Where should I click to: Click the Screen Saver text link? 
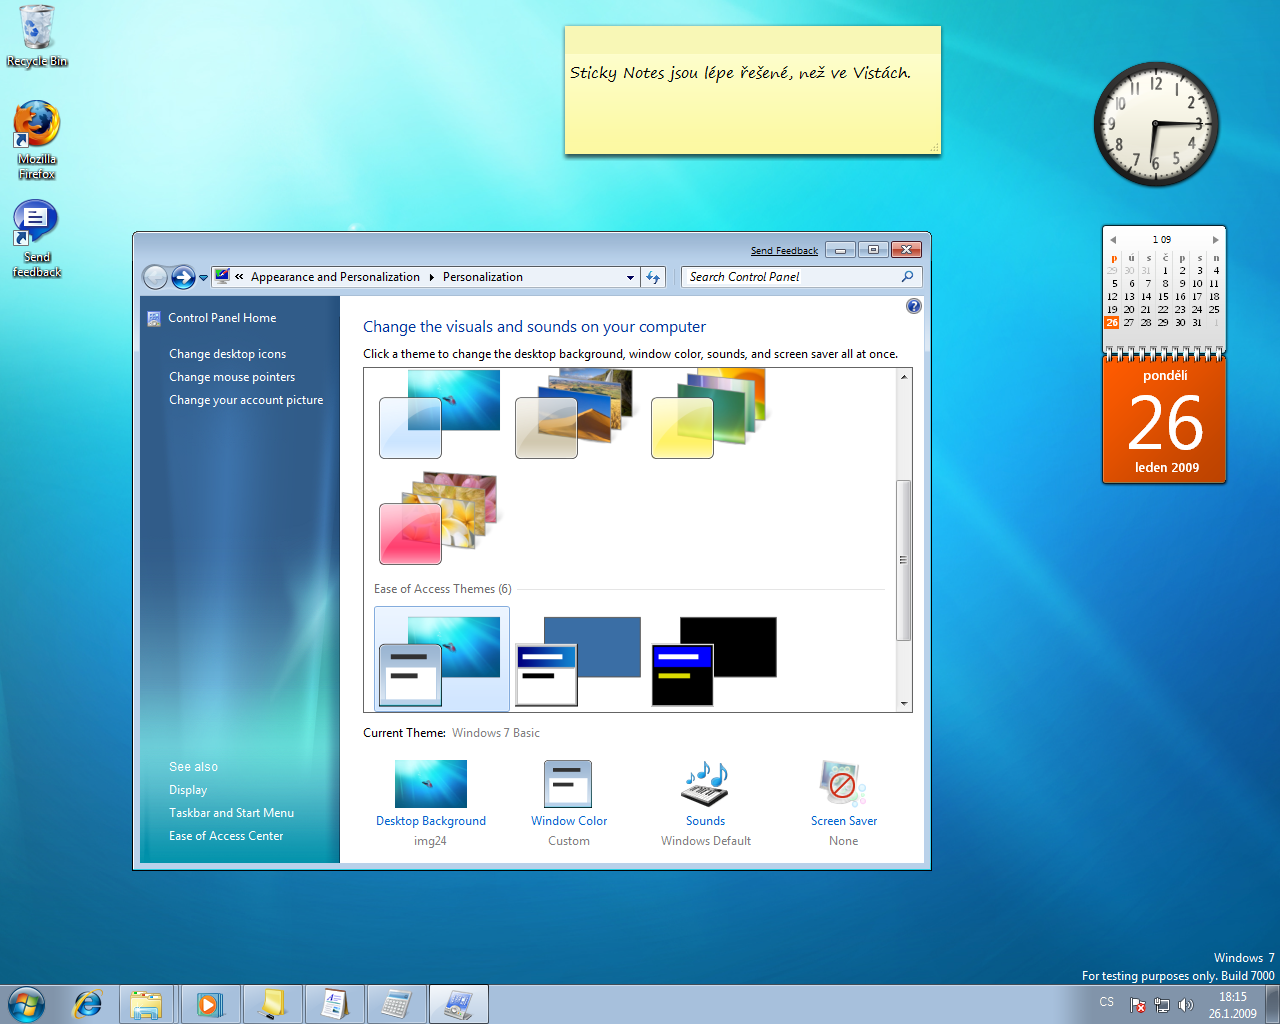coord(844,821)
